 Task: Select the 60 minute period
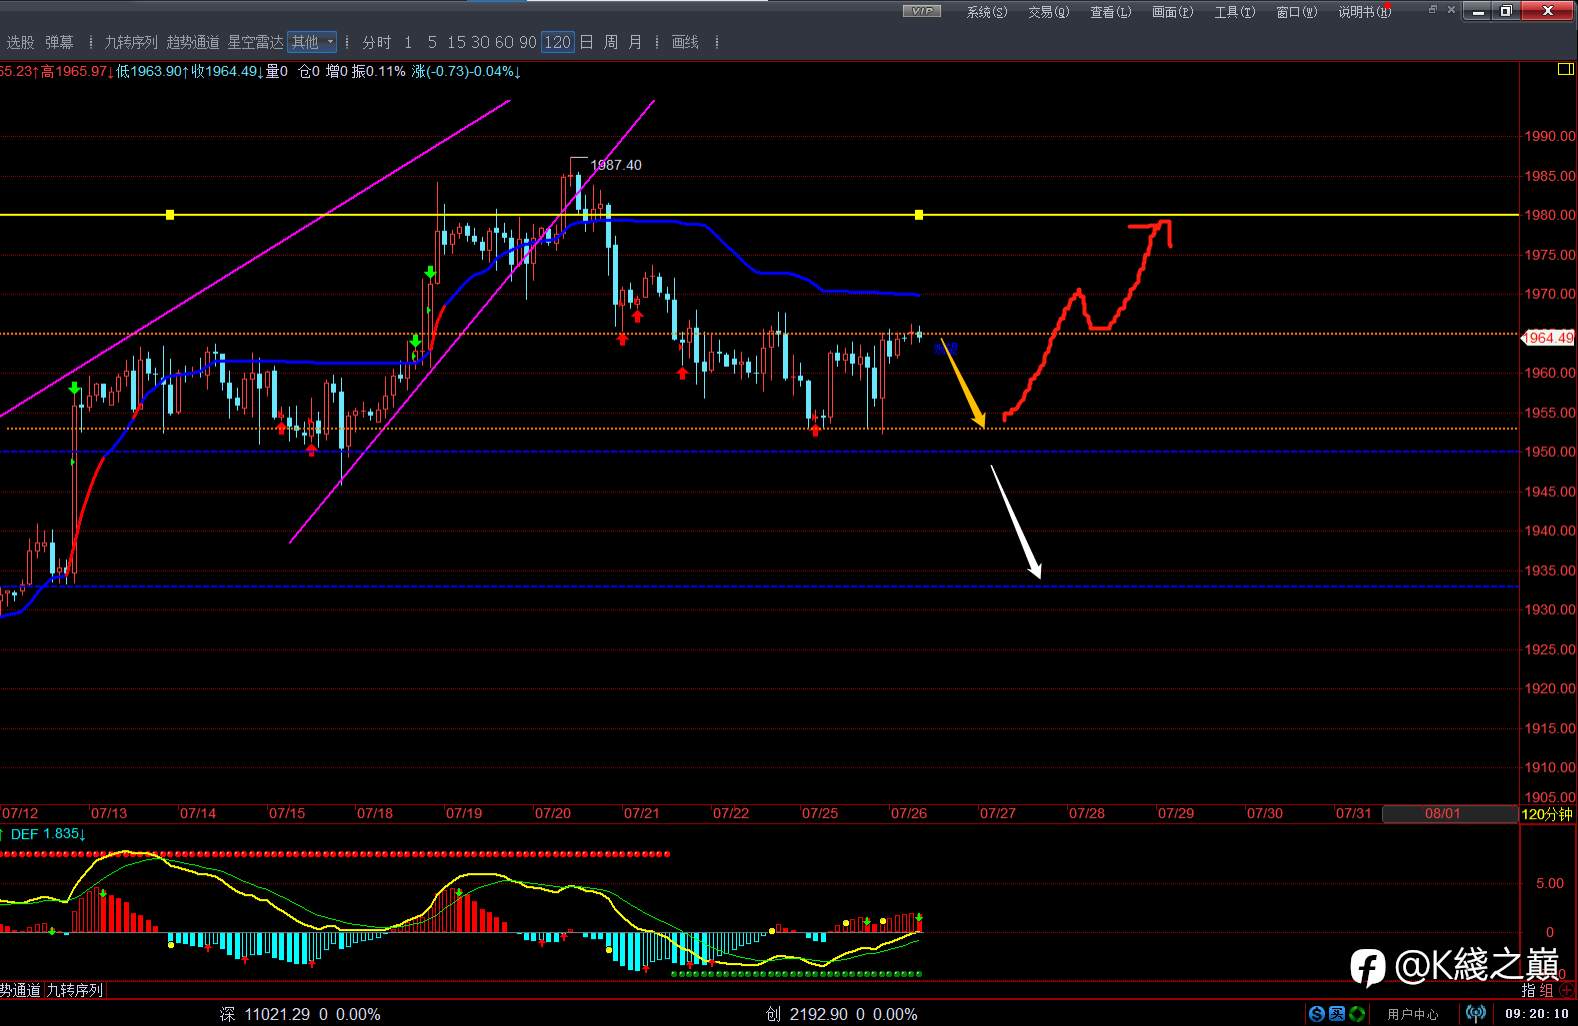coord(504,42)
